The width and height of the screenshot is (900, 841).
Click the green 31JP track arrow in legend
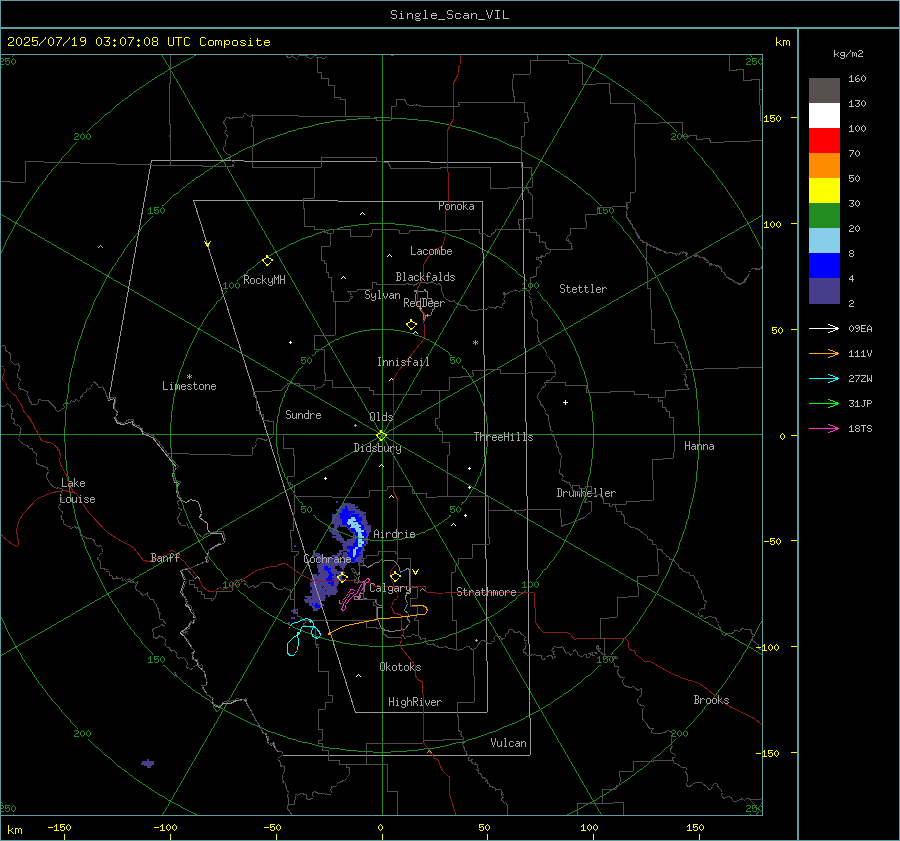tap(824, 404)
